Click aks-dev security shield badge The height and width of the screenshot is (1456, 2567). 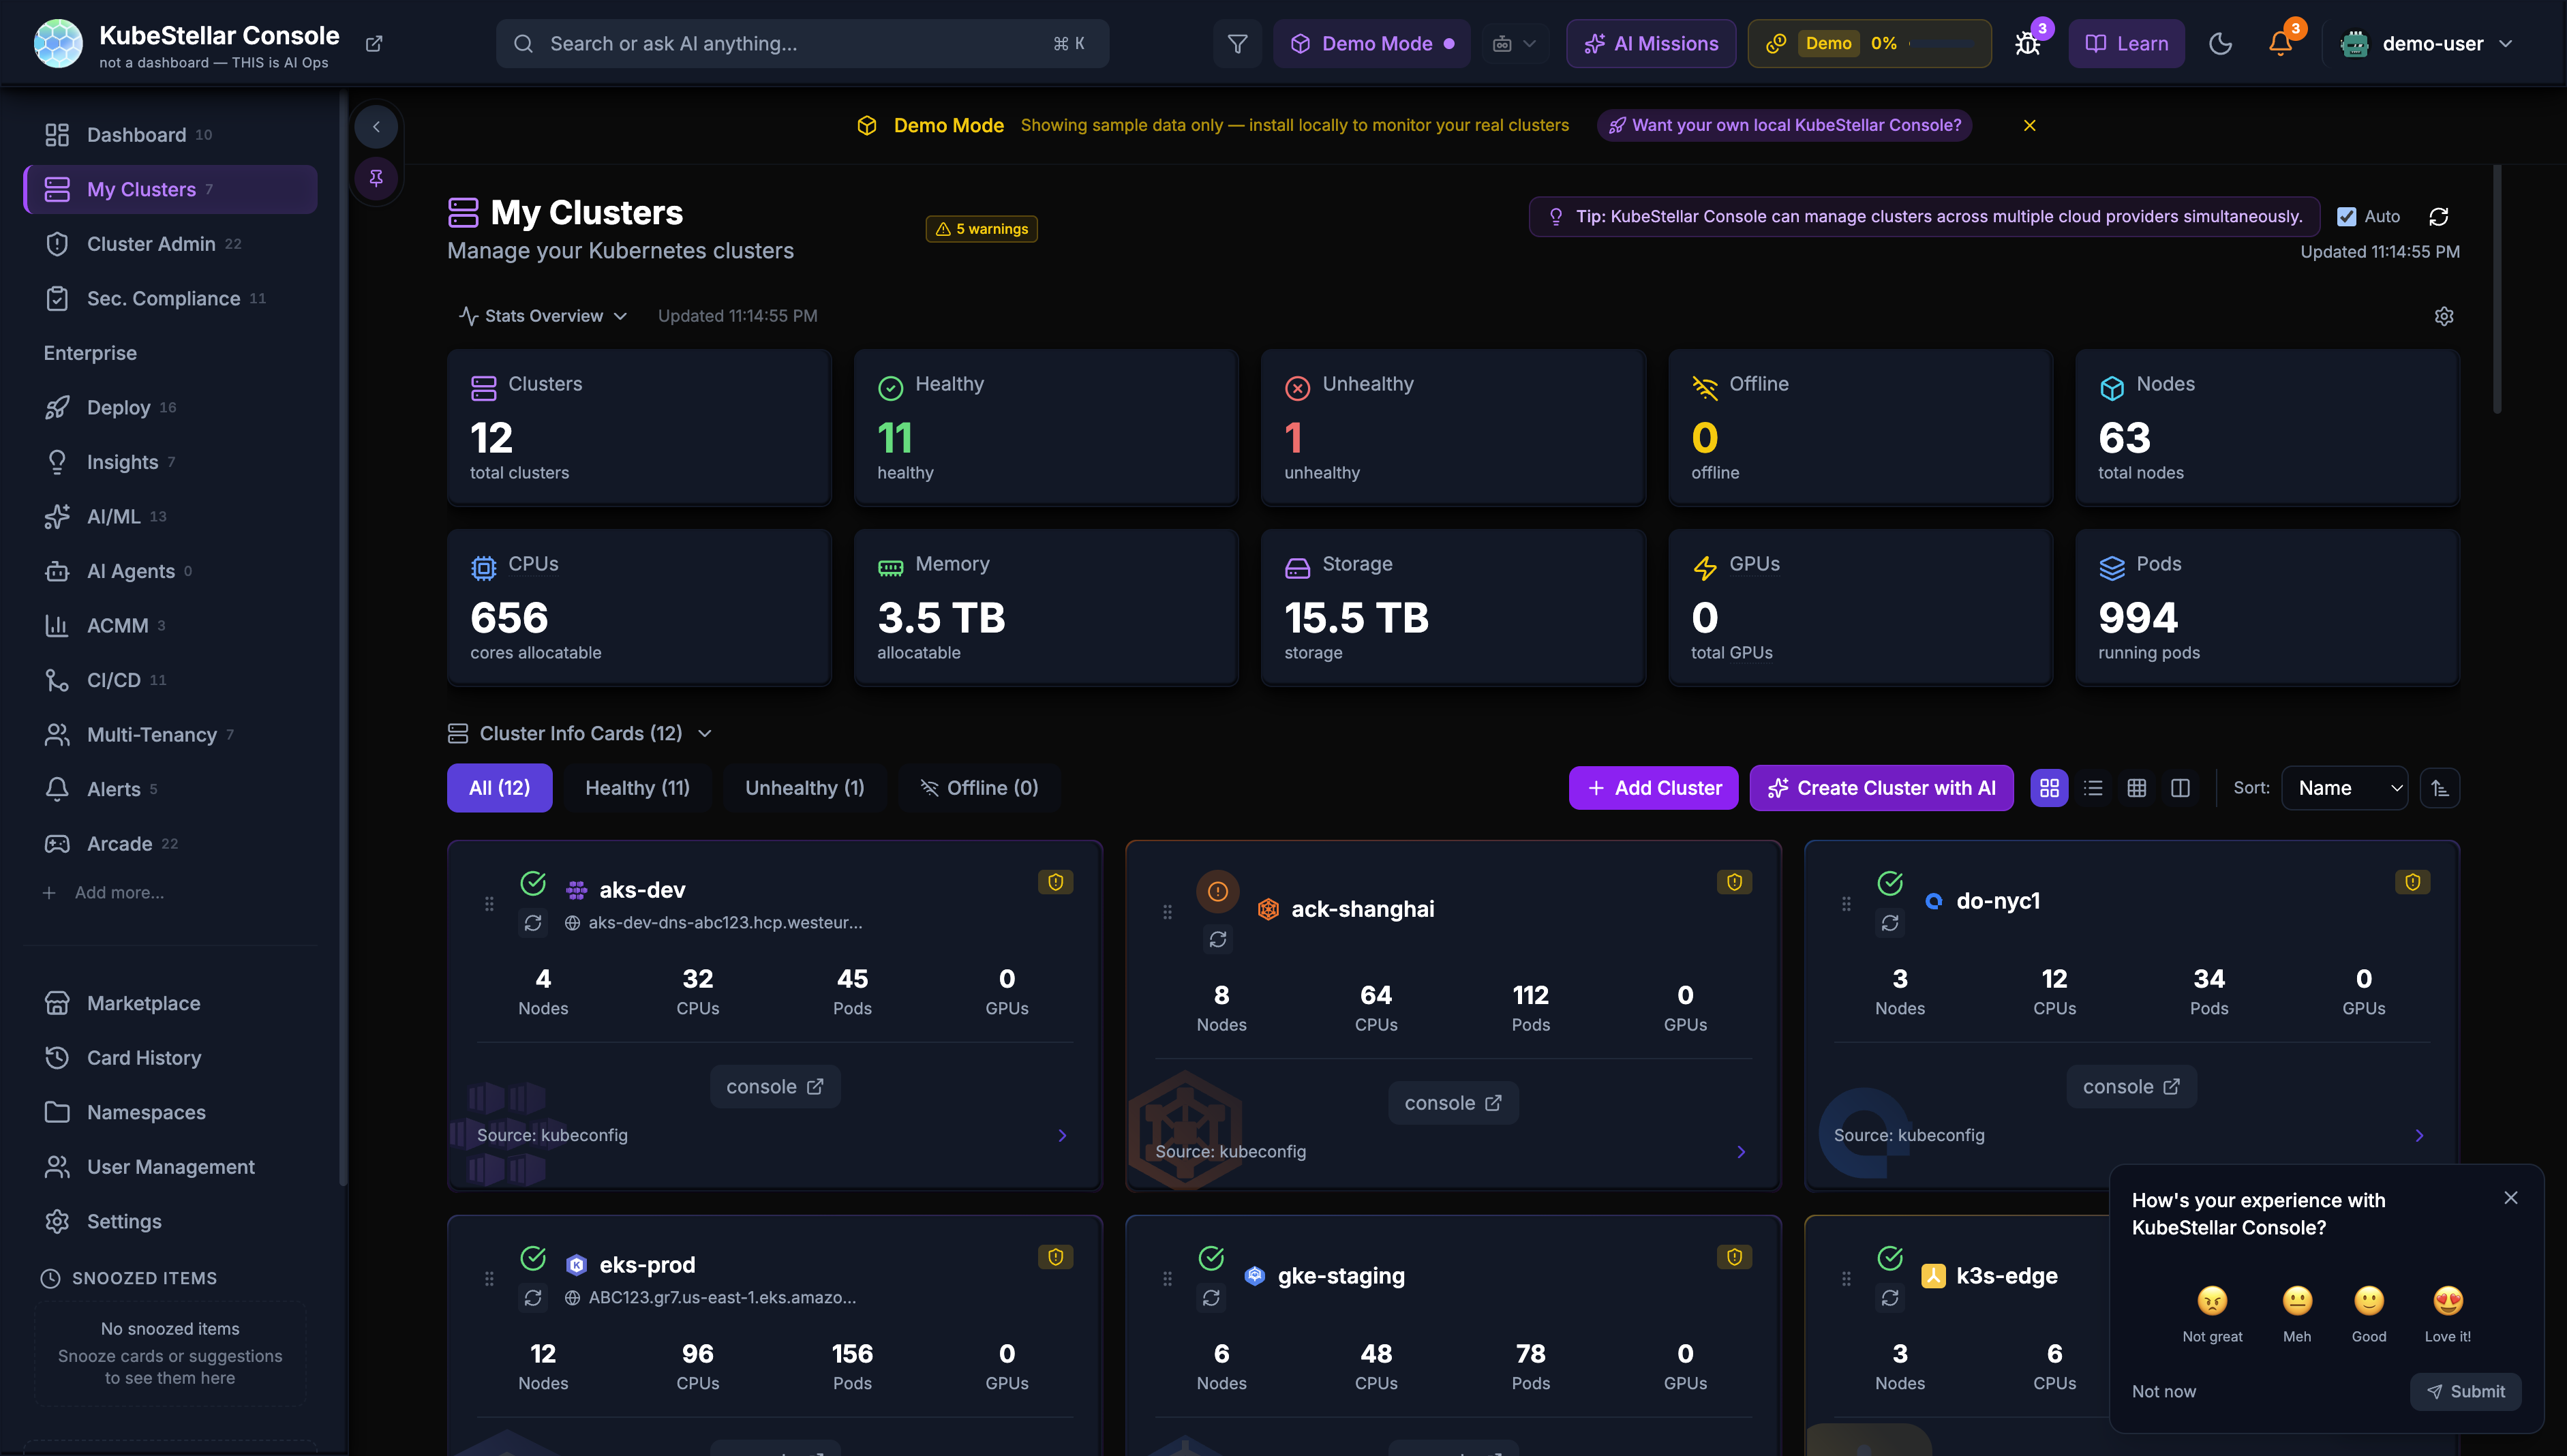1055,882
